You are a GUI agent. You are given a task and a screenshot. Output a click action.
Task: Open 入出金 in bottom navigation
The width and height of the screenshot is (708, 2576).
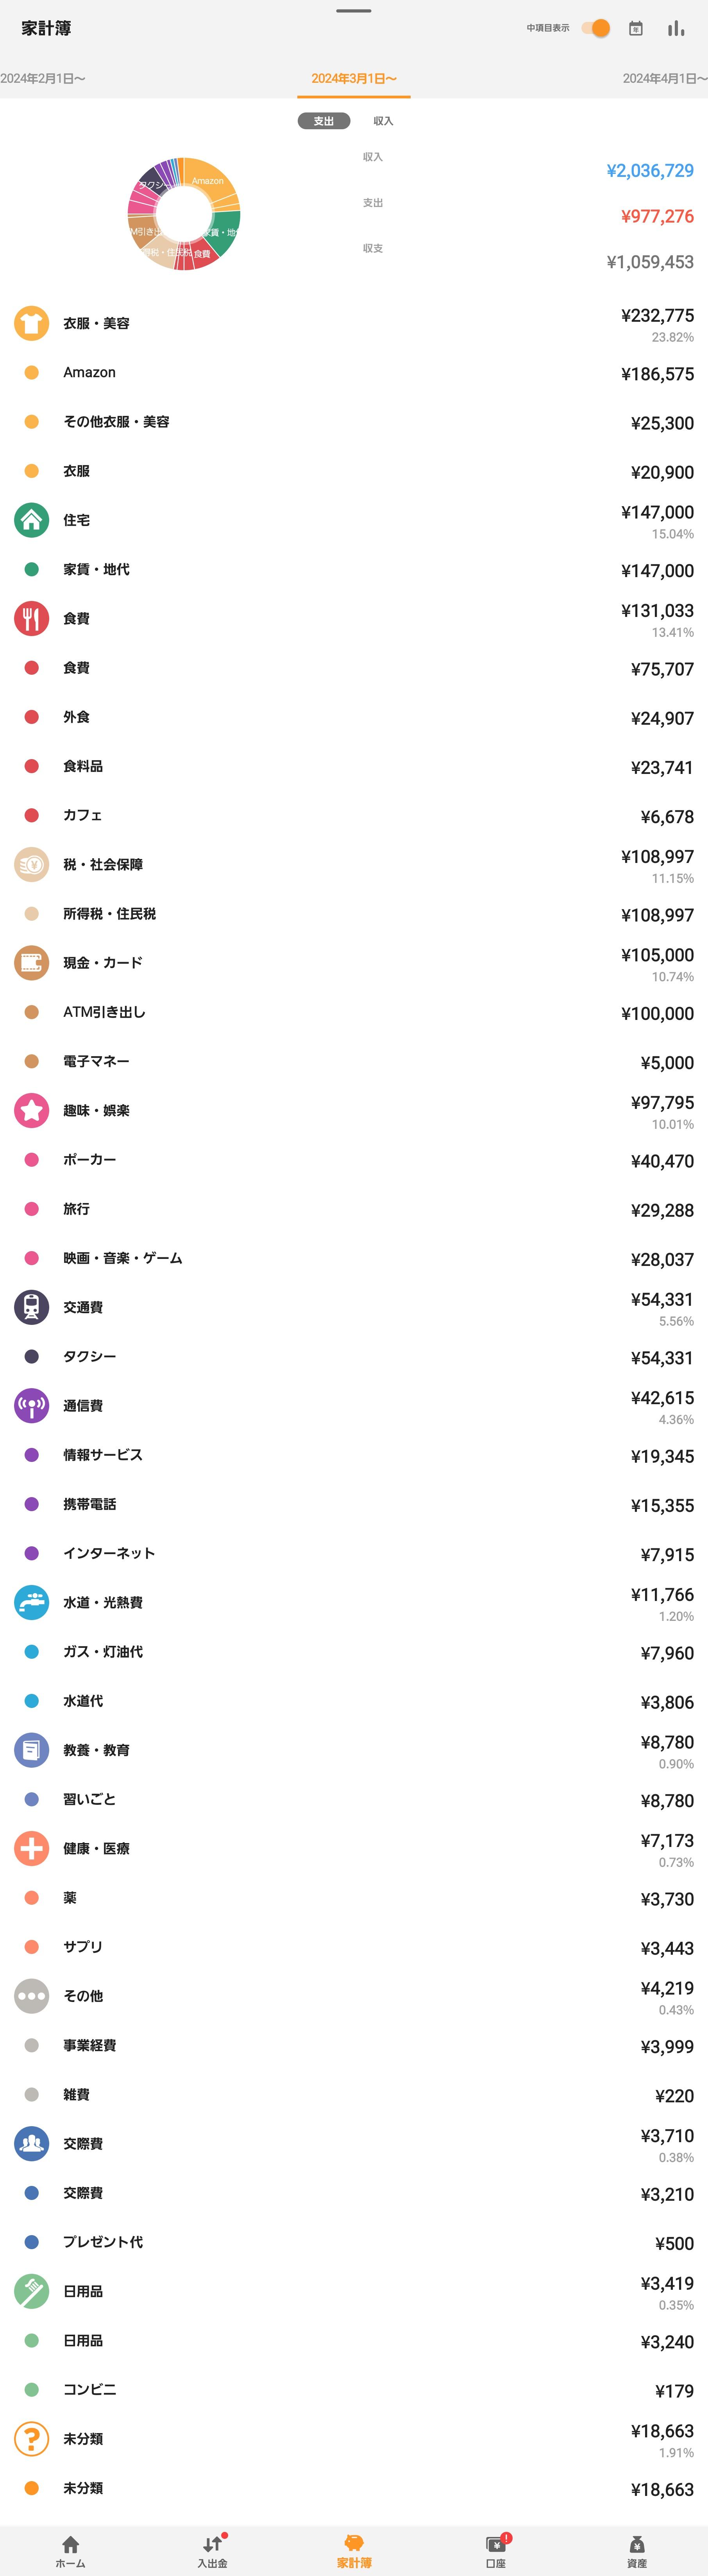212,2551
